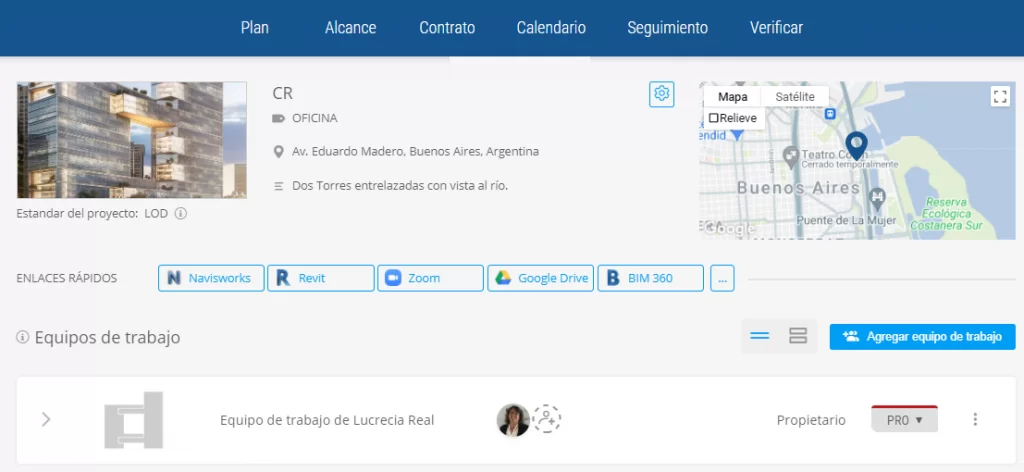Expand the Lucrecia Real team row chevron
The image size is (1024, 472).
(46, 420)
